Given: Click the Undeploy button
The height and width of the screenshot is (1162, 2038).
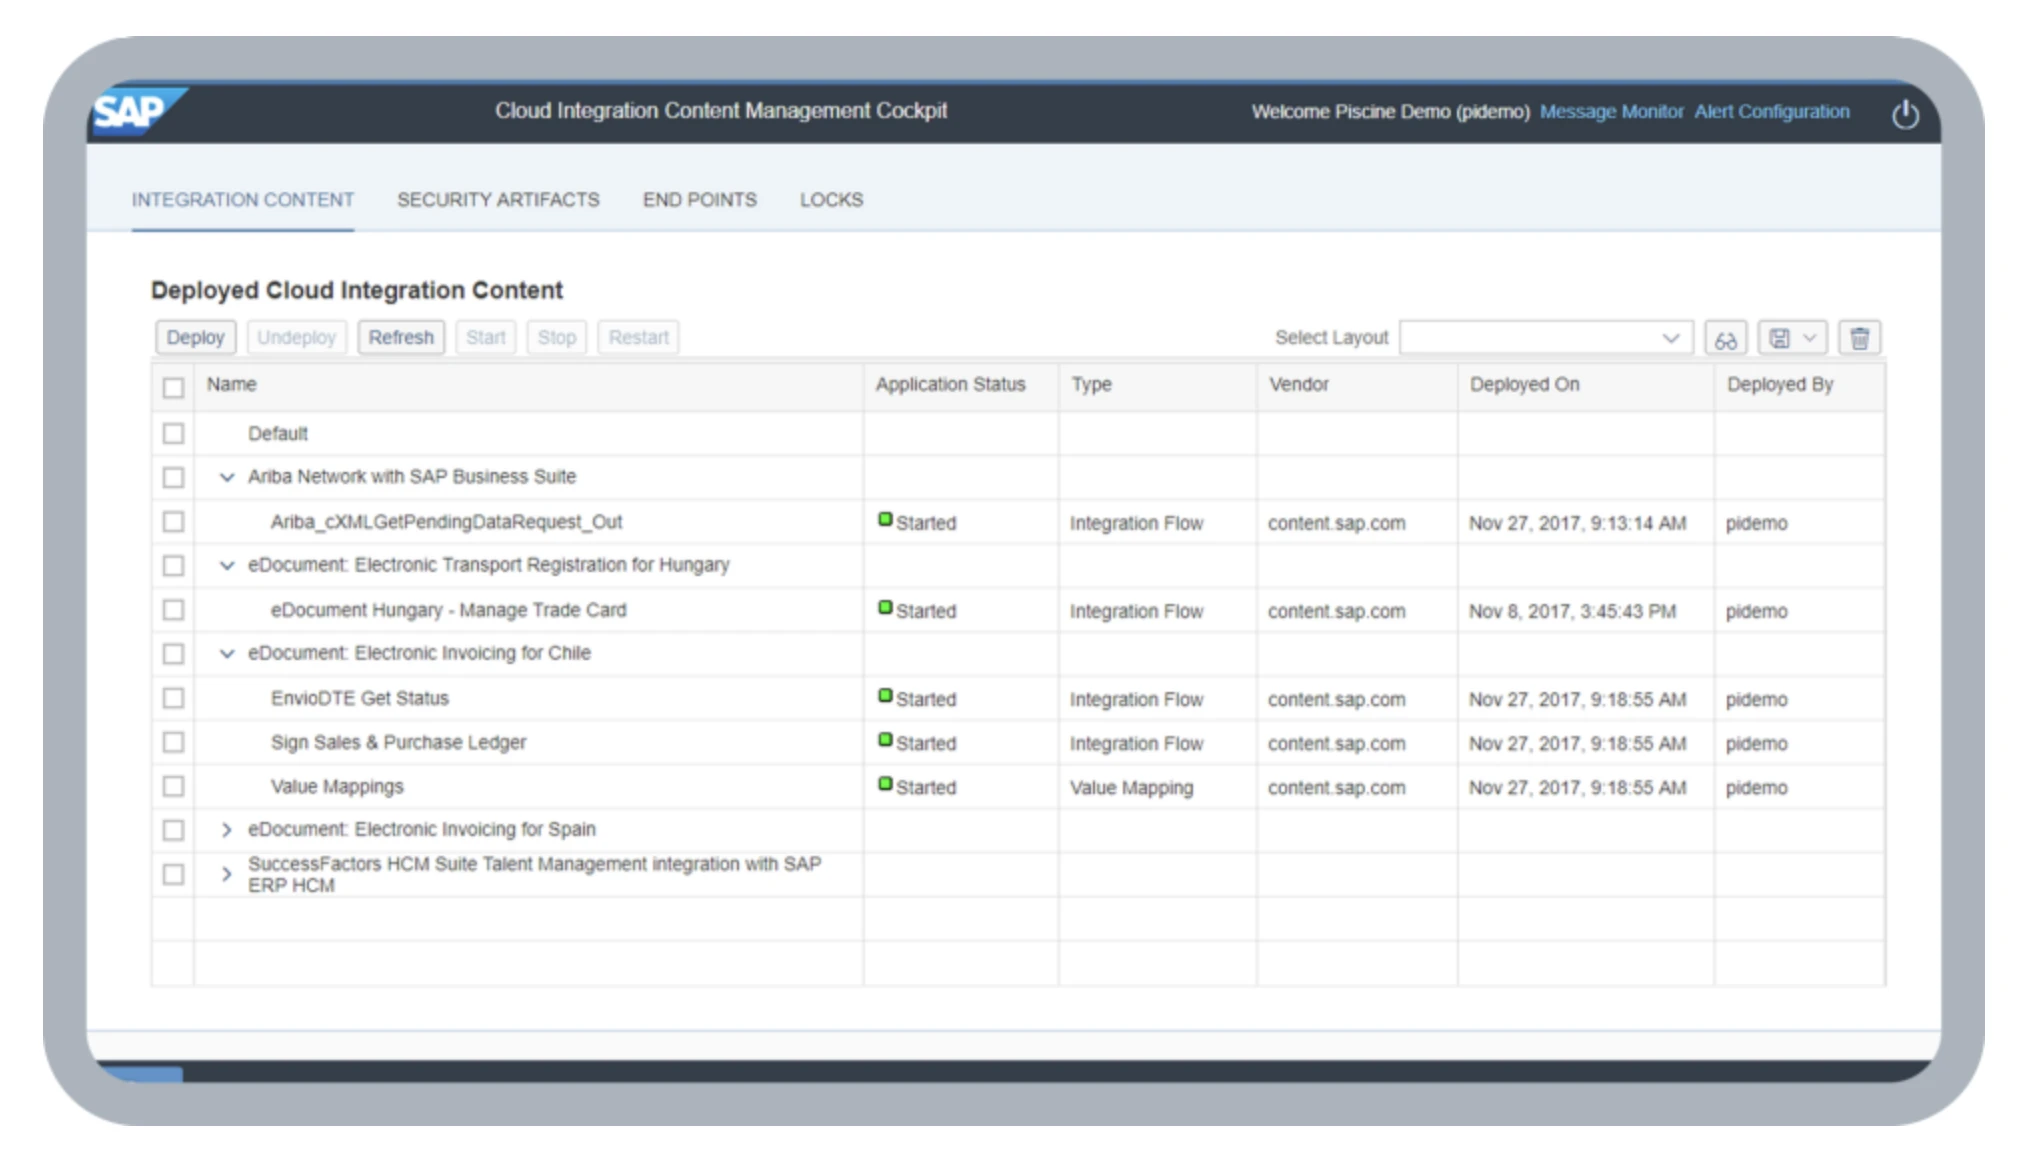Looking at the screenshot, I should tap(297, 338).
